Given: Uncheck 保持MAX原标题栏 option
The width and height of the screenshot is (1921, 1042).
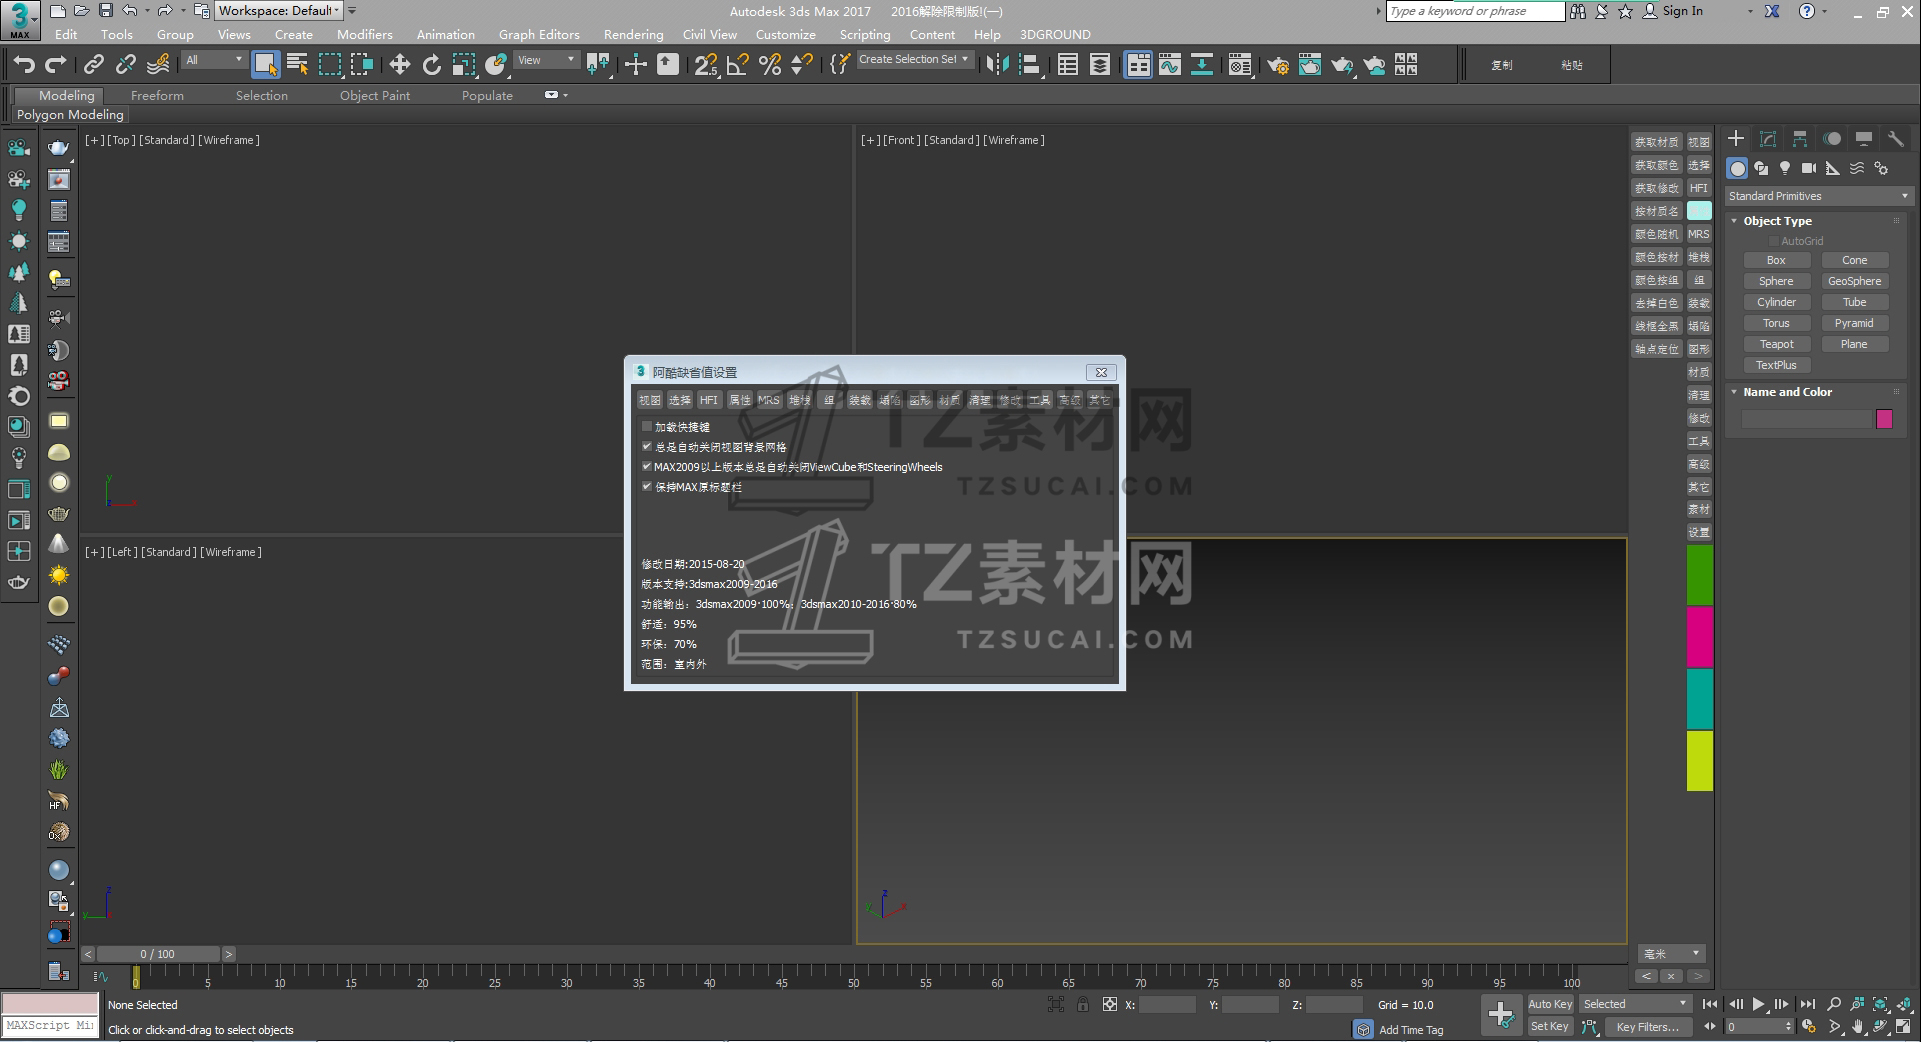Looking at the screenshot, I should click(647, 487).
